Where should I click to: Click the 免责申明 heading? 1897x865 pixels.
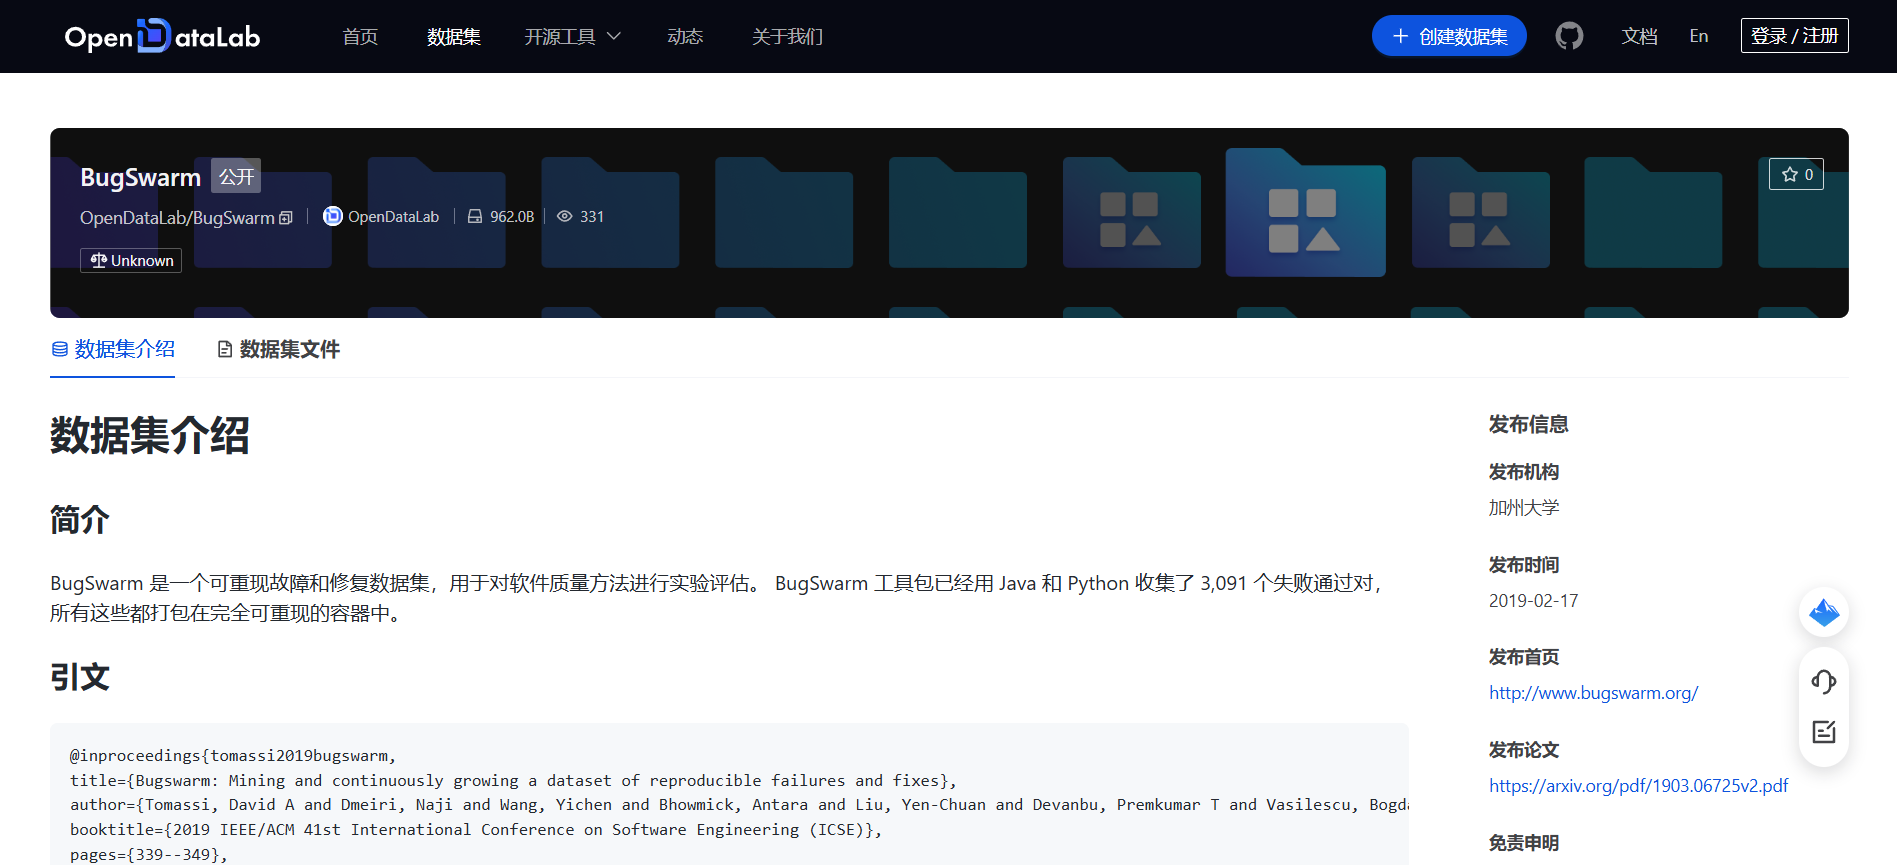1524,843
